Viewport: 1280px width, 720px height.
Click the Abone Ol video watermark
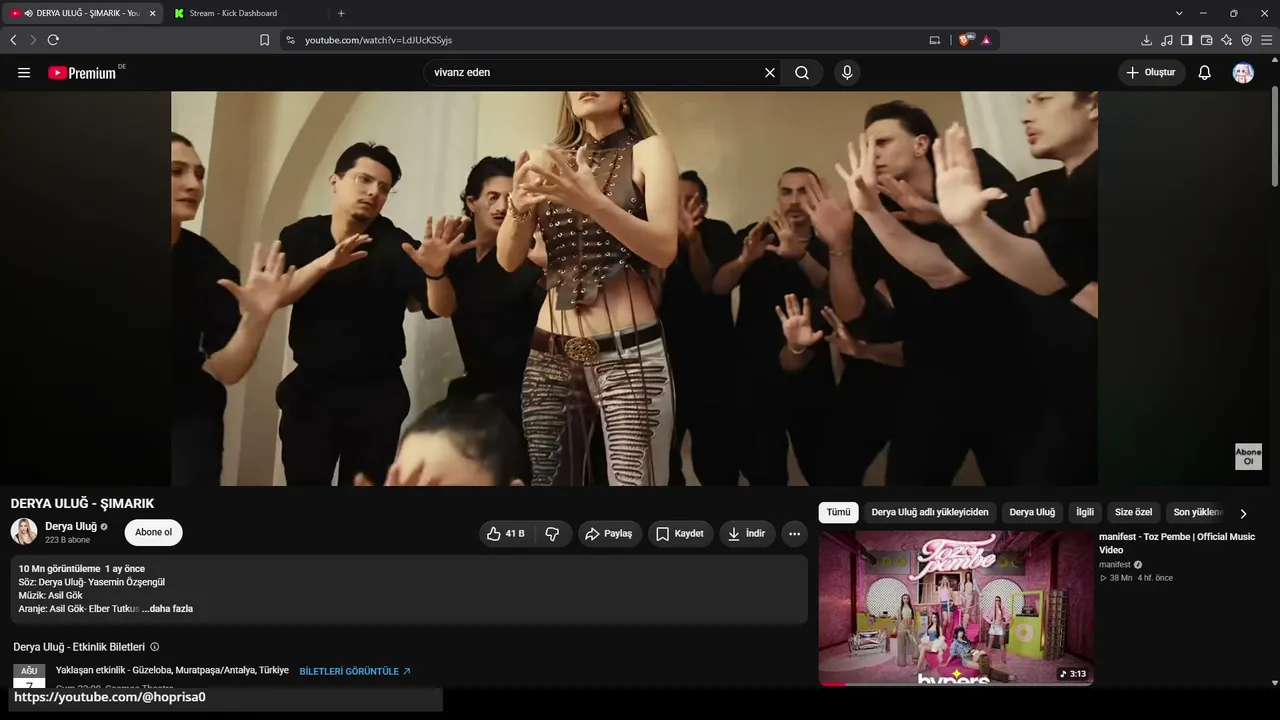[1248, 456]
